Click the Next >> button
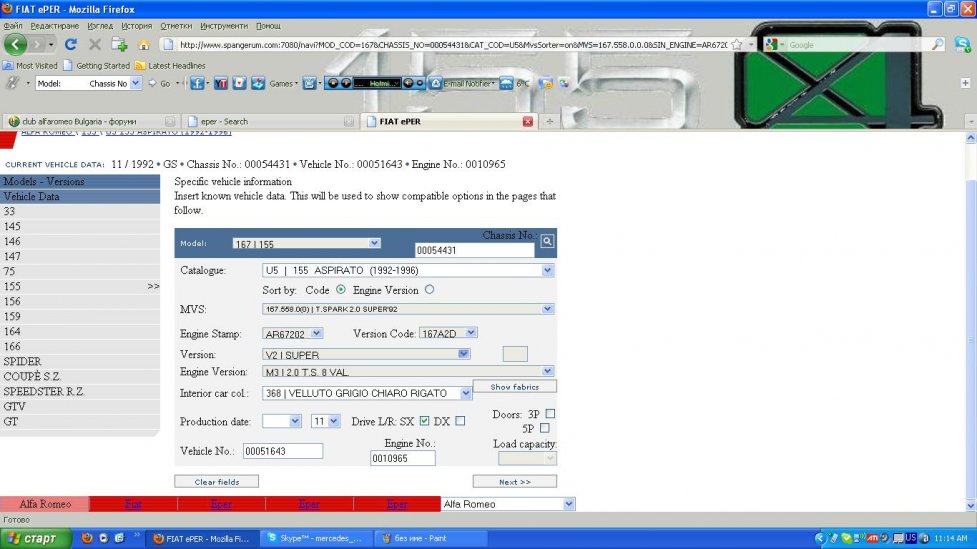 click(x=514, y=481)
